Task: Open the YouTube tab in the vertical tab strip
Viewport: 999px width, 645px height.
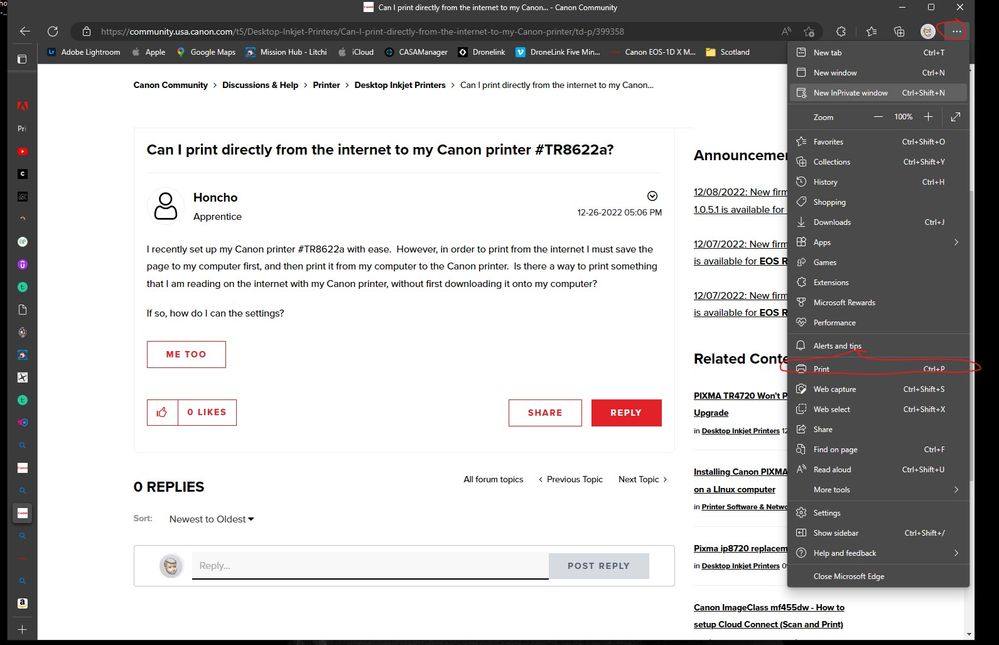Action: 22,152
